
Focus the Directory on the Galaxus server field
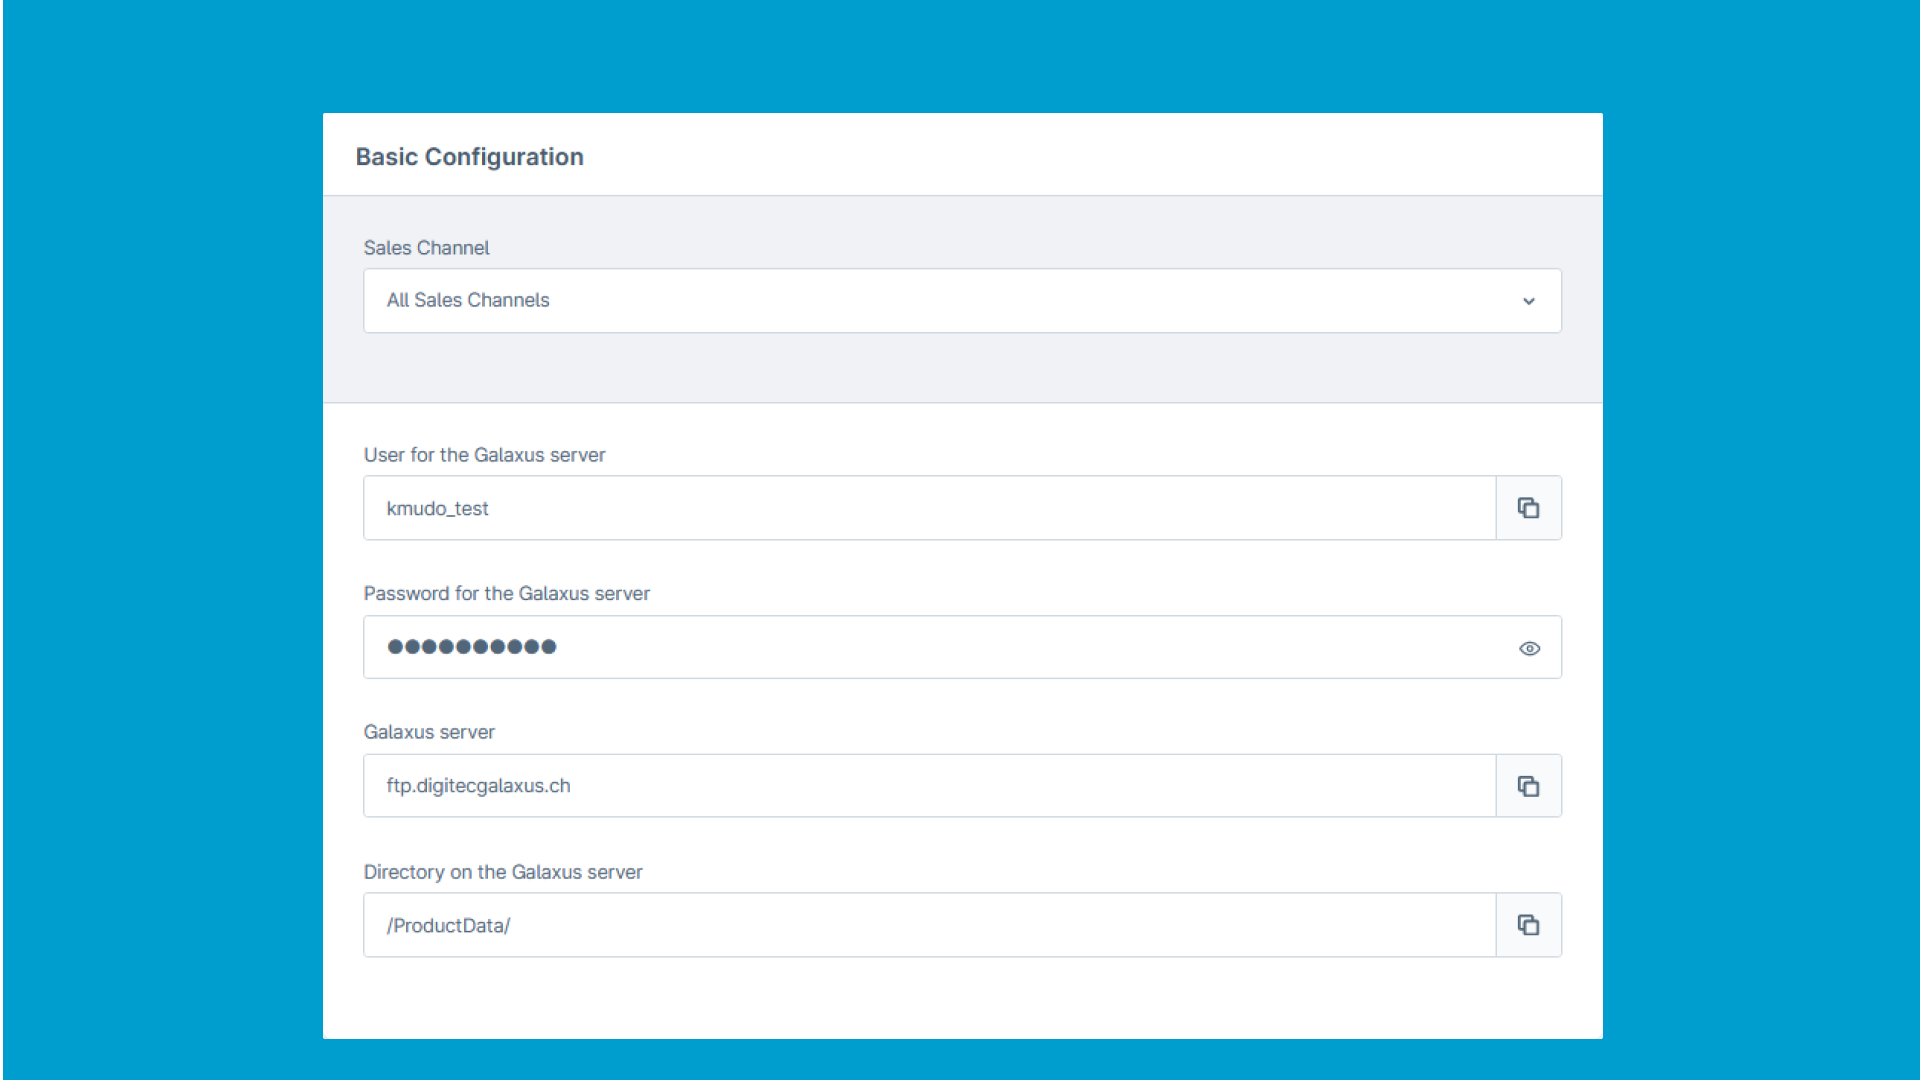929,925
